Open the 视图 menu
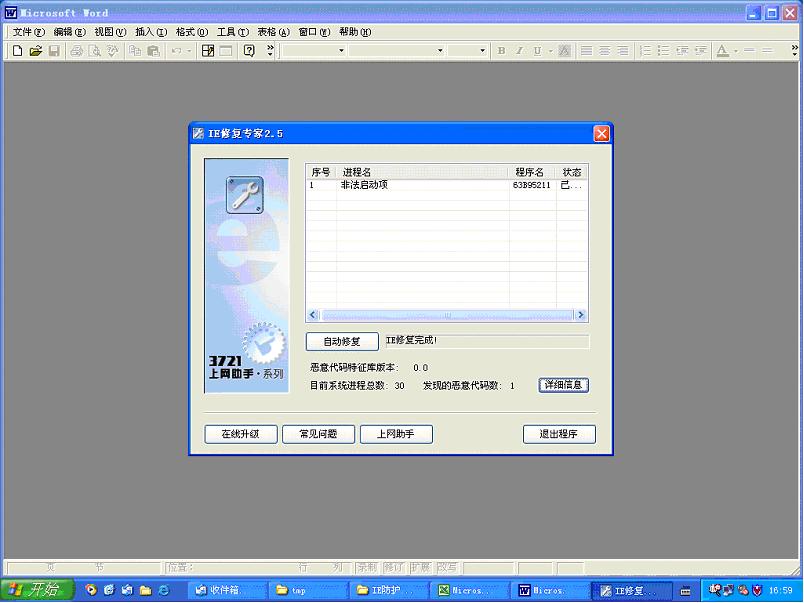804x603 pixels. pyautogui.click(x=110, y=32)
